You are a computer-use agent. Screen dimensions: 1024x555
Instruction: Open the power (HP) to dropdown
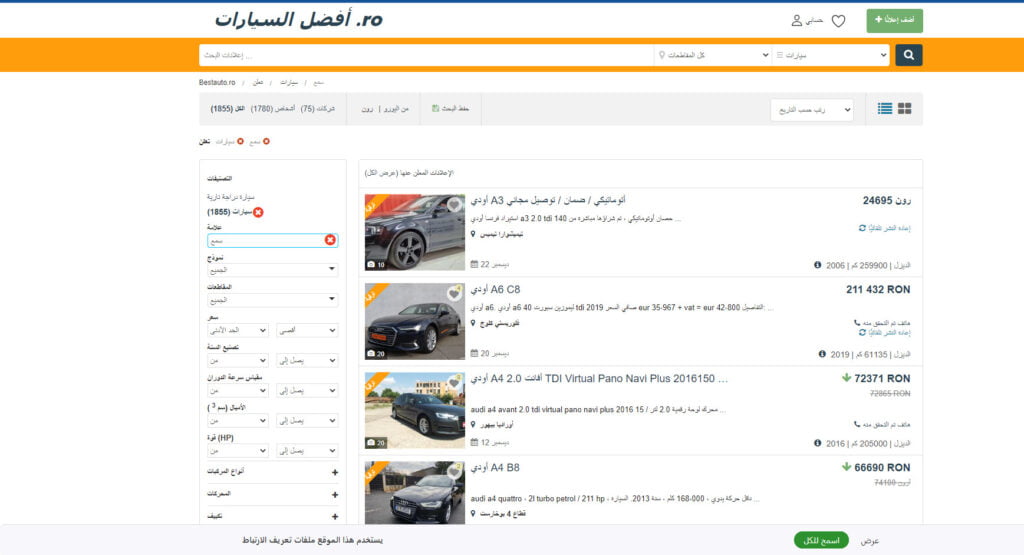click(x=307, y=451)
